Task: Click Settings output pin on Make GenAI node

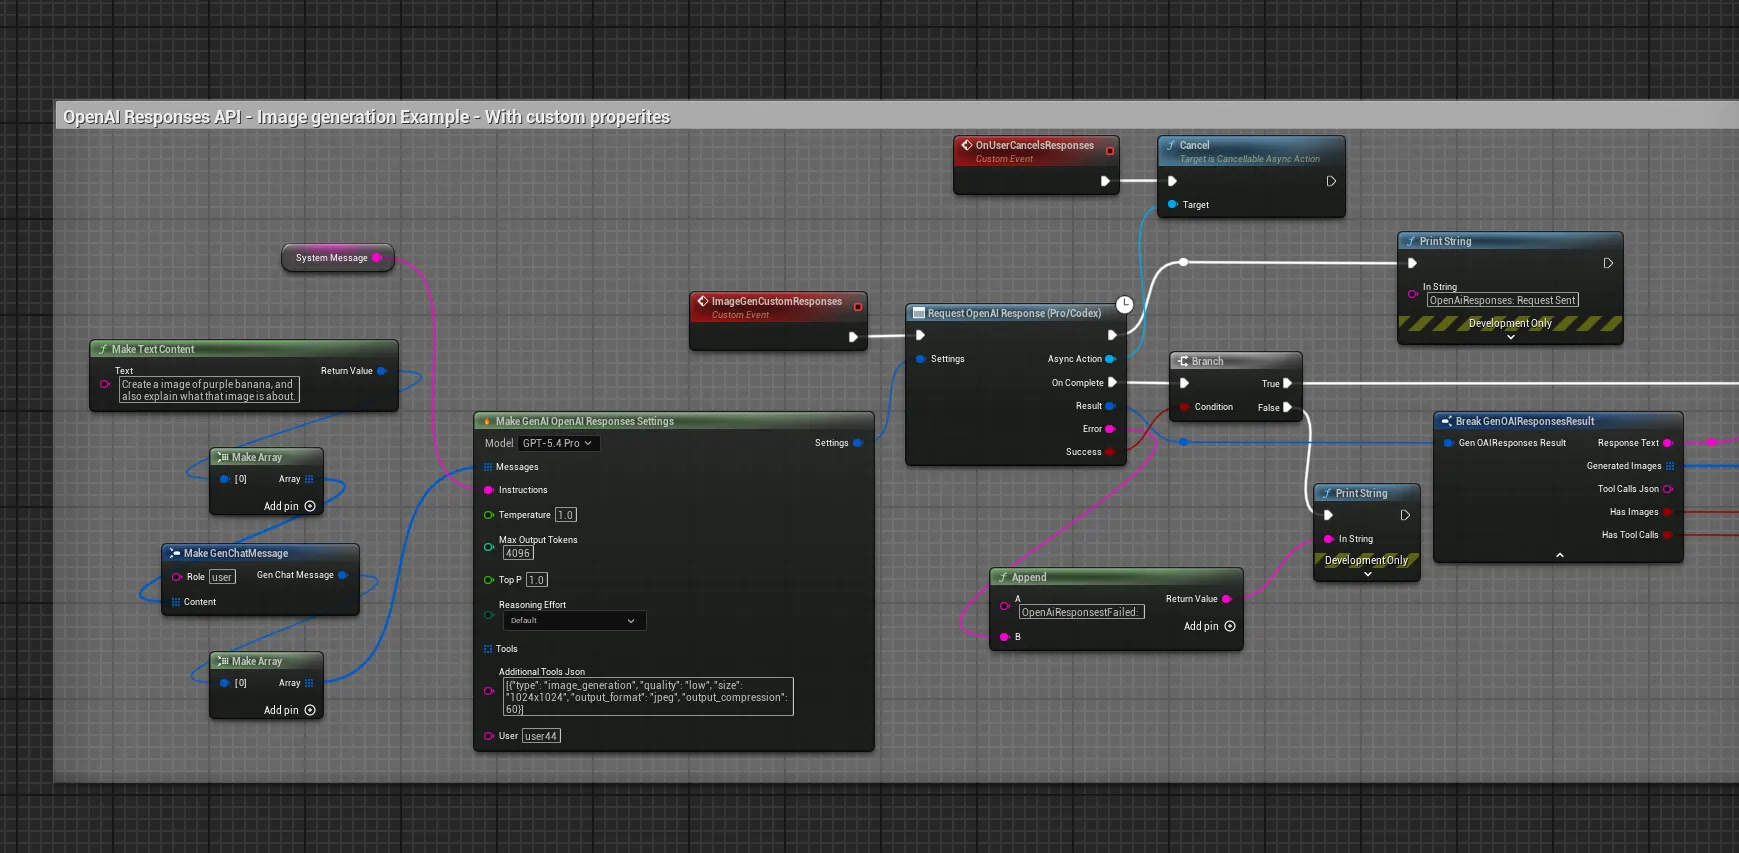Action: tap(858, 443)
